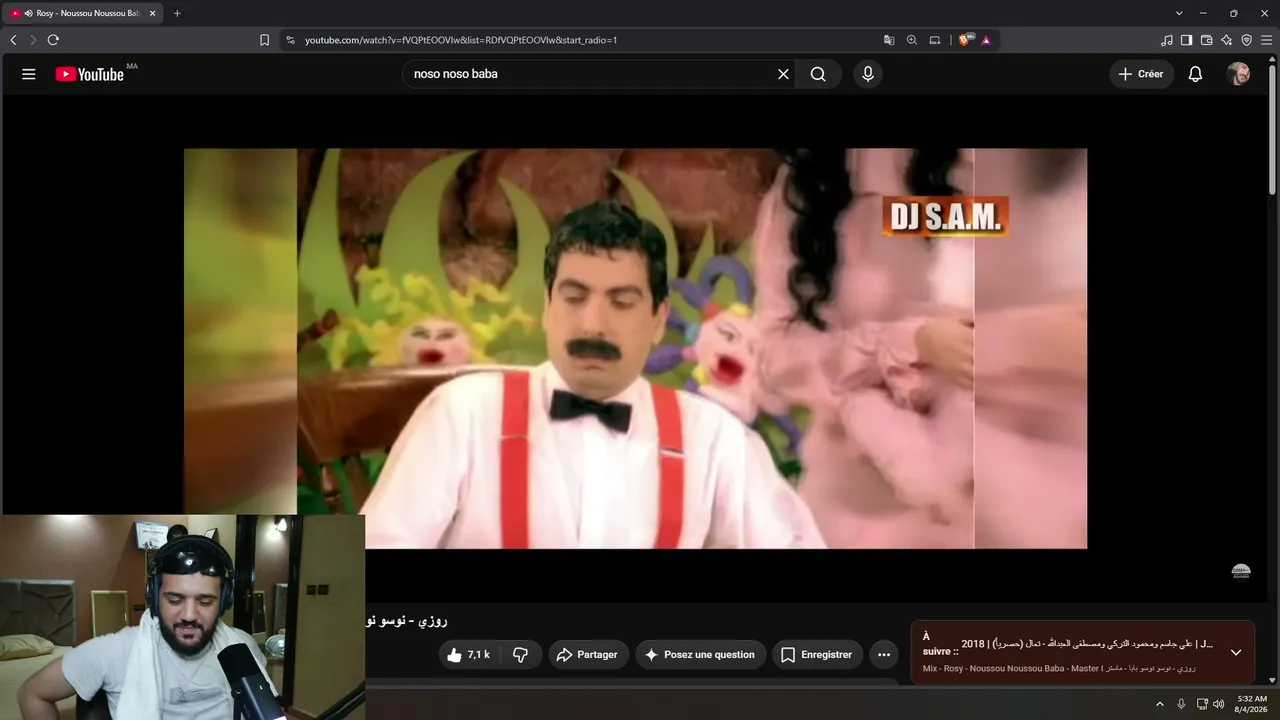Image resolution: width=1280 pixels, height=720 pixels.
Task: Share the video with Partager
Action: click(588, 655)
